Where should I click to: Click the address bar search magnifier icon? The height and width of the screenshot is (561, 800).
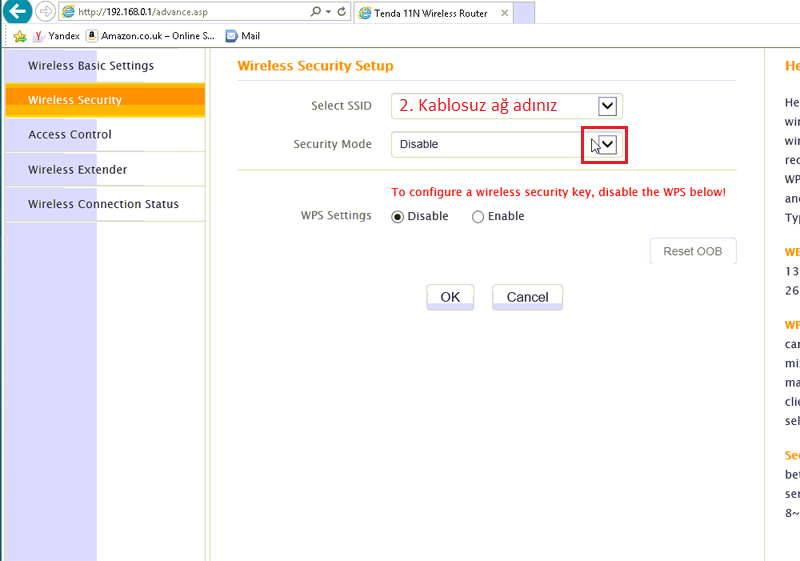[315, 13]
